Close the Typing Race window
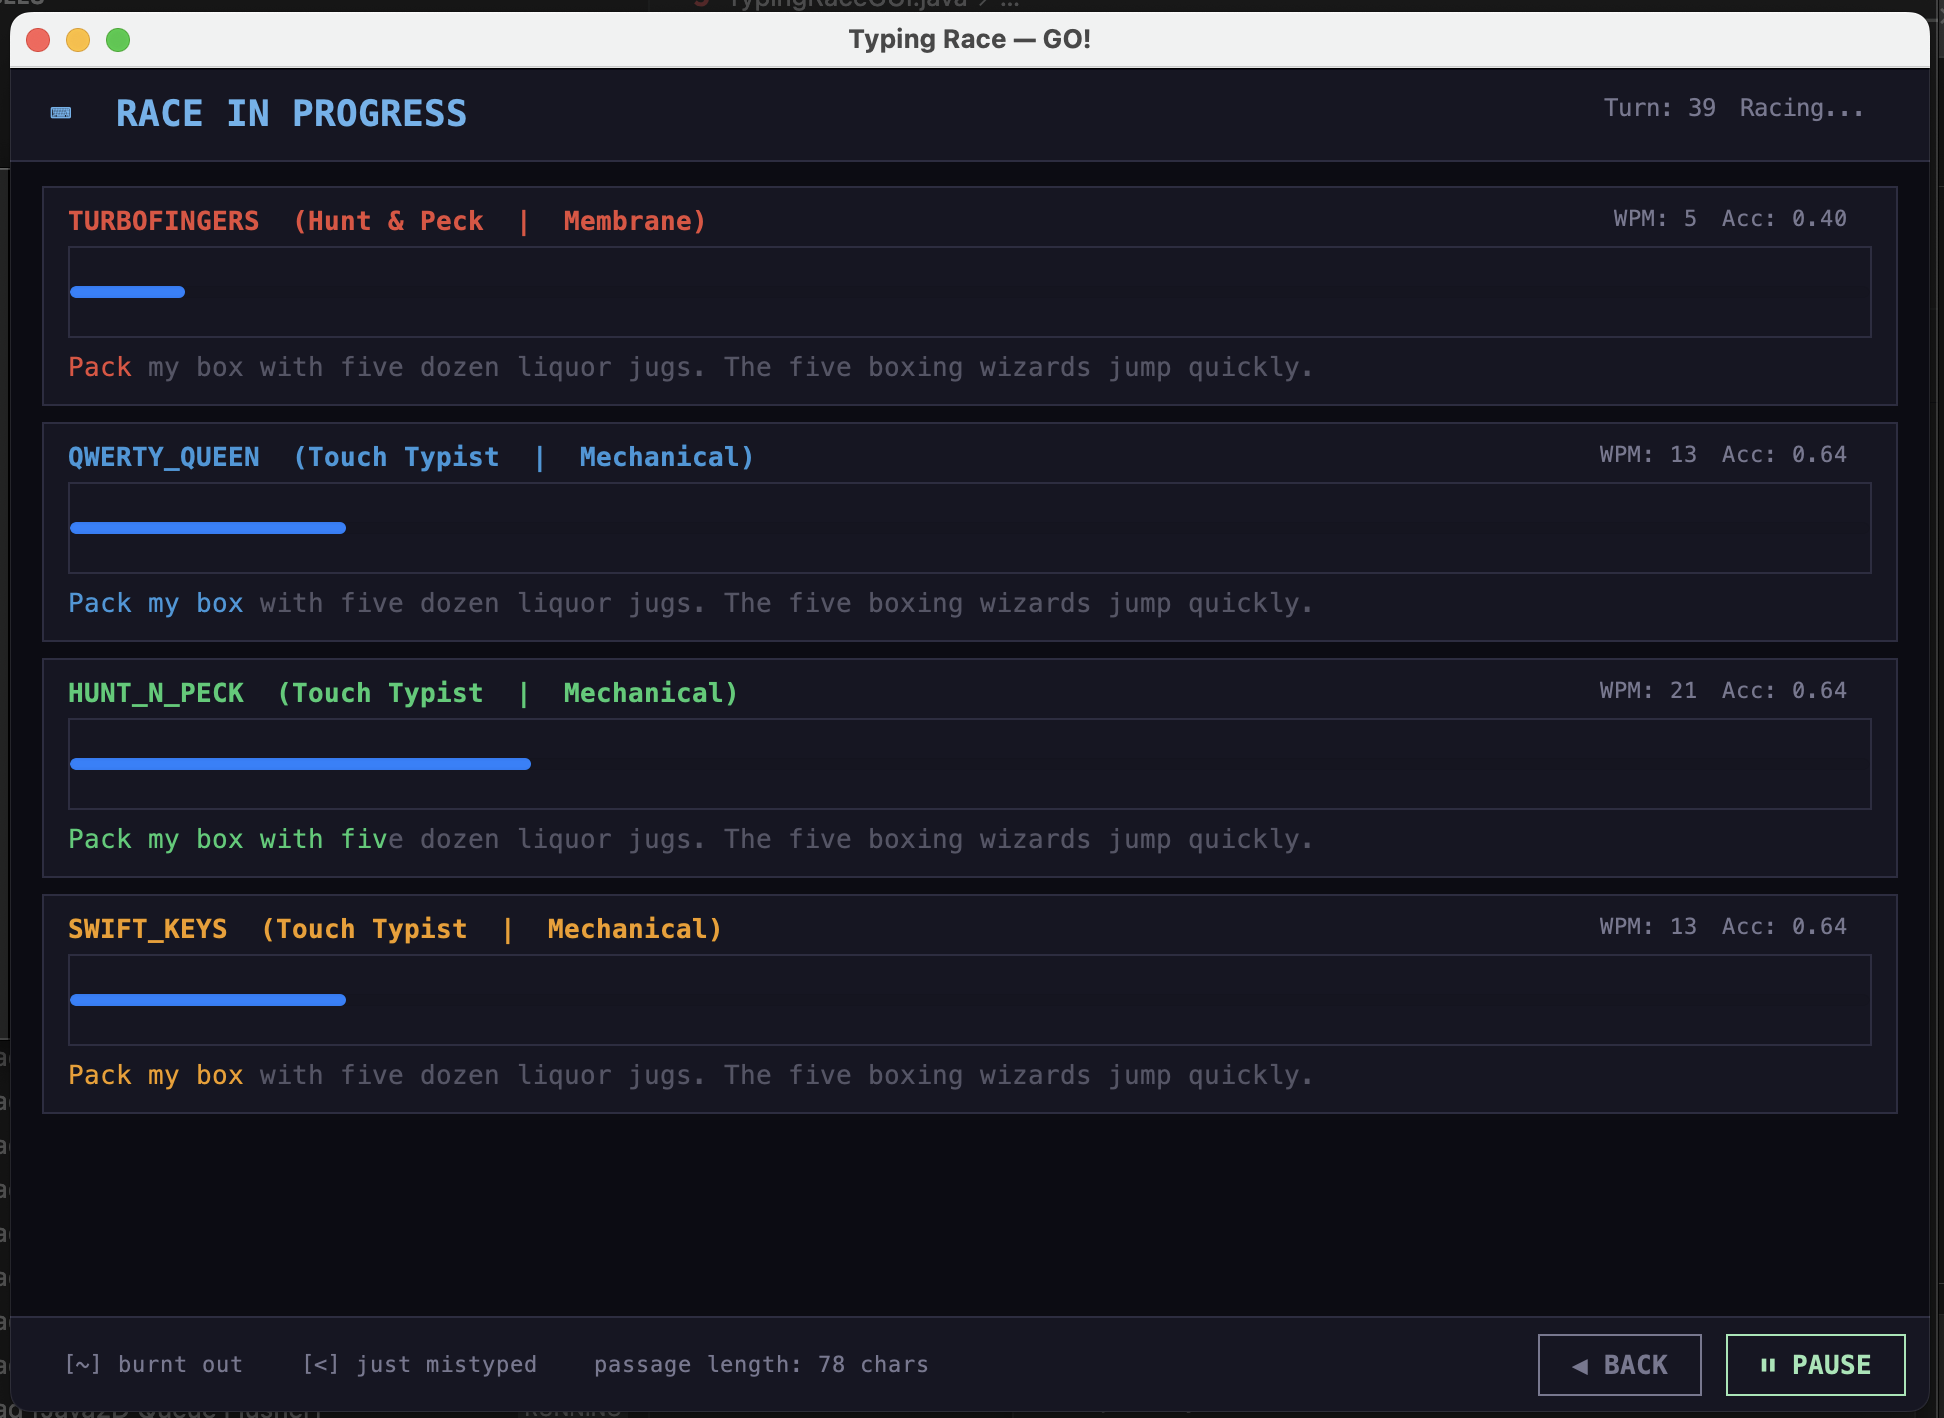This screenshot has width=1944, height=1418. tap(38, 40)
